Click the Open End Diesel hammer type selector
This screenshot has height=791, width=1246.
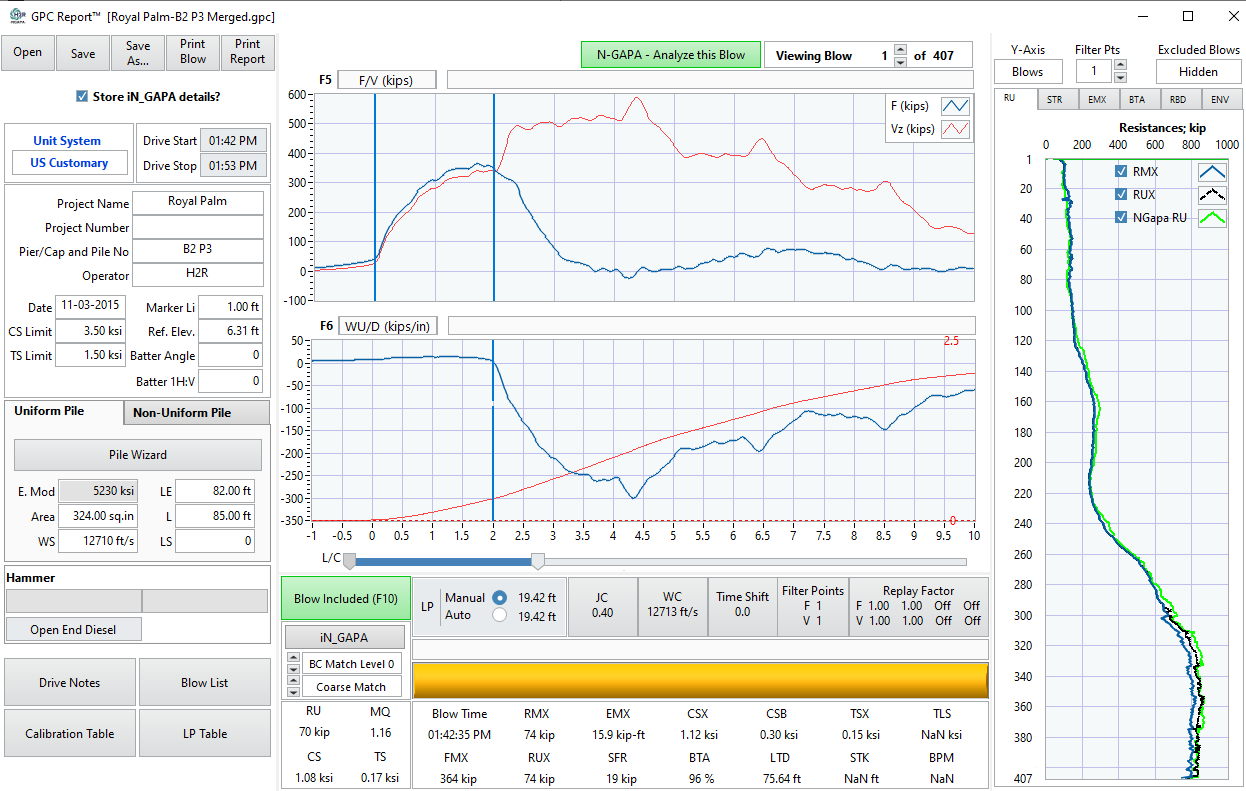pos(72,629)
